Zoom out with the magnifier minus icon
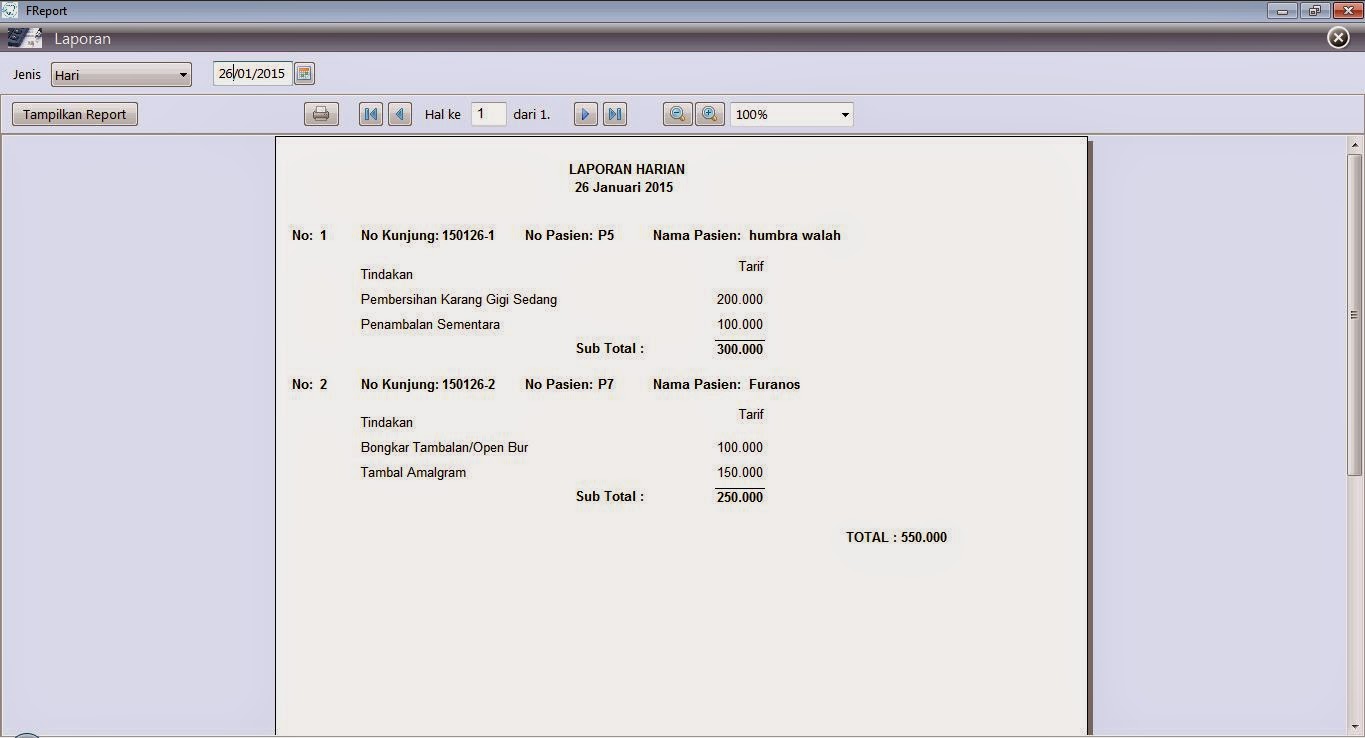Image resolution: width=1365 pixels, height=738 pixels. point(677,113)
